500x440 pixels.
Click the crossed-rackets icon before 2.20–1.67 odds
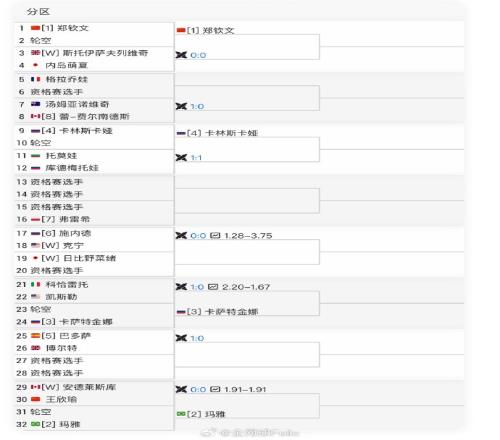click(181, 287)
